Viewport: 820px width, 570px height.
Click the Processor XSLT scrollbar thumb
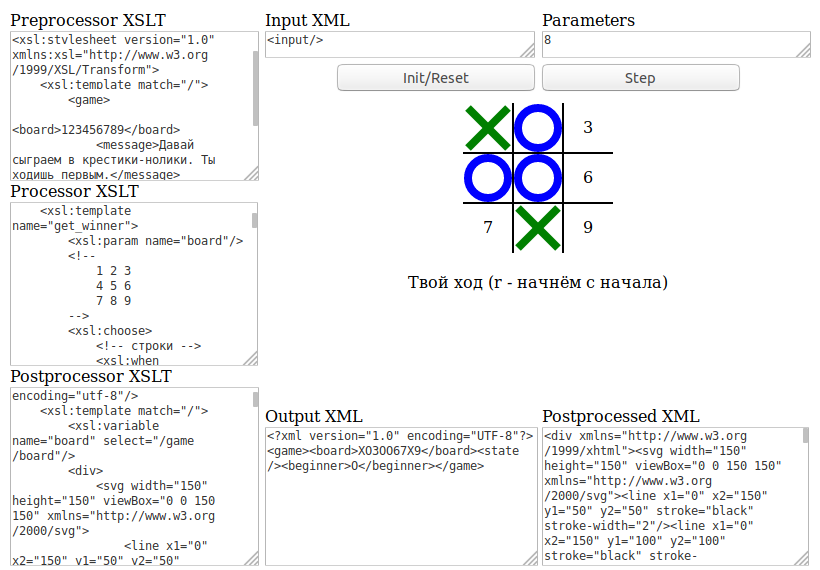(x=255, y=220)
